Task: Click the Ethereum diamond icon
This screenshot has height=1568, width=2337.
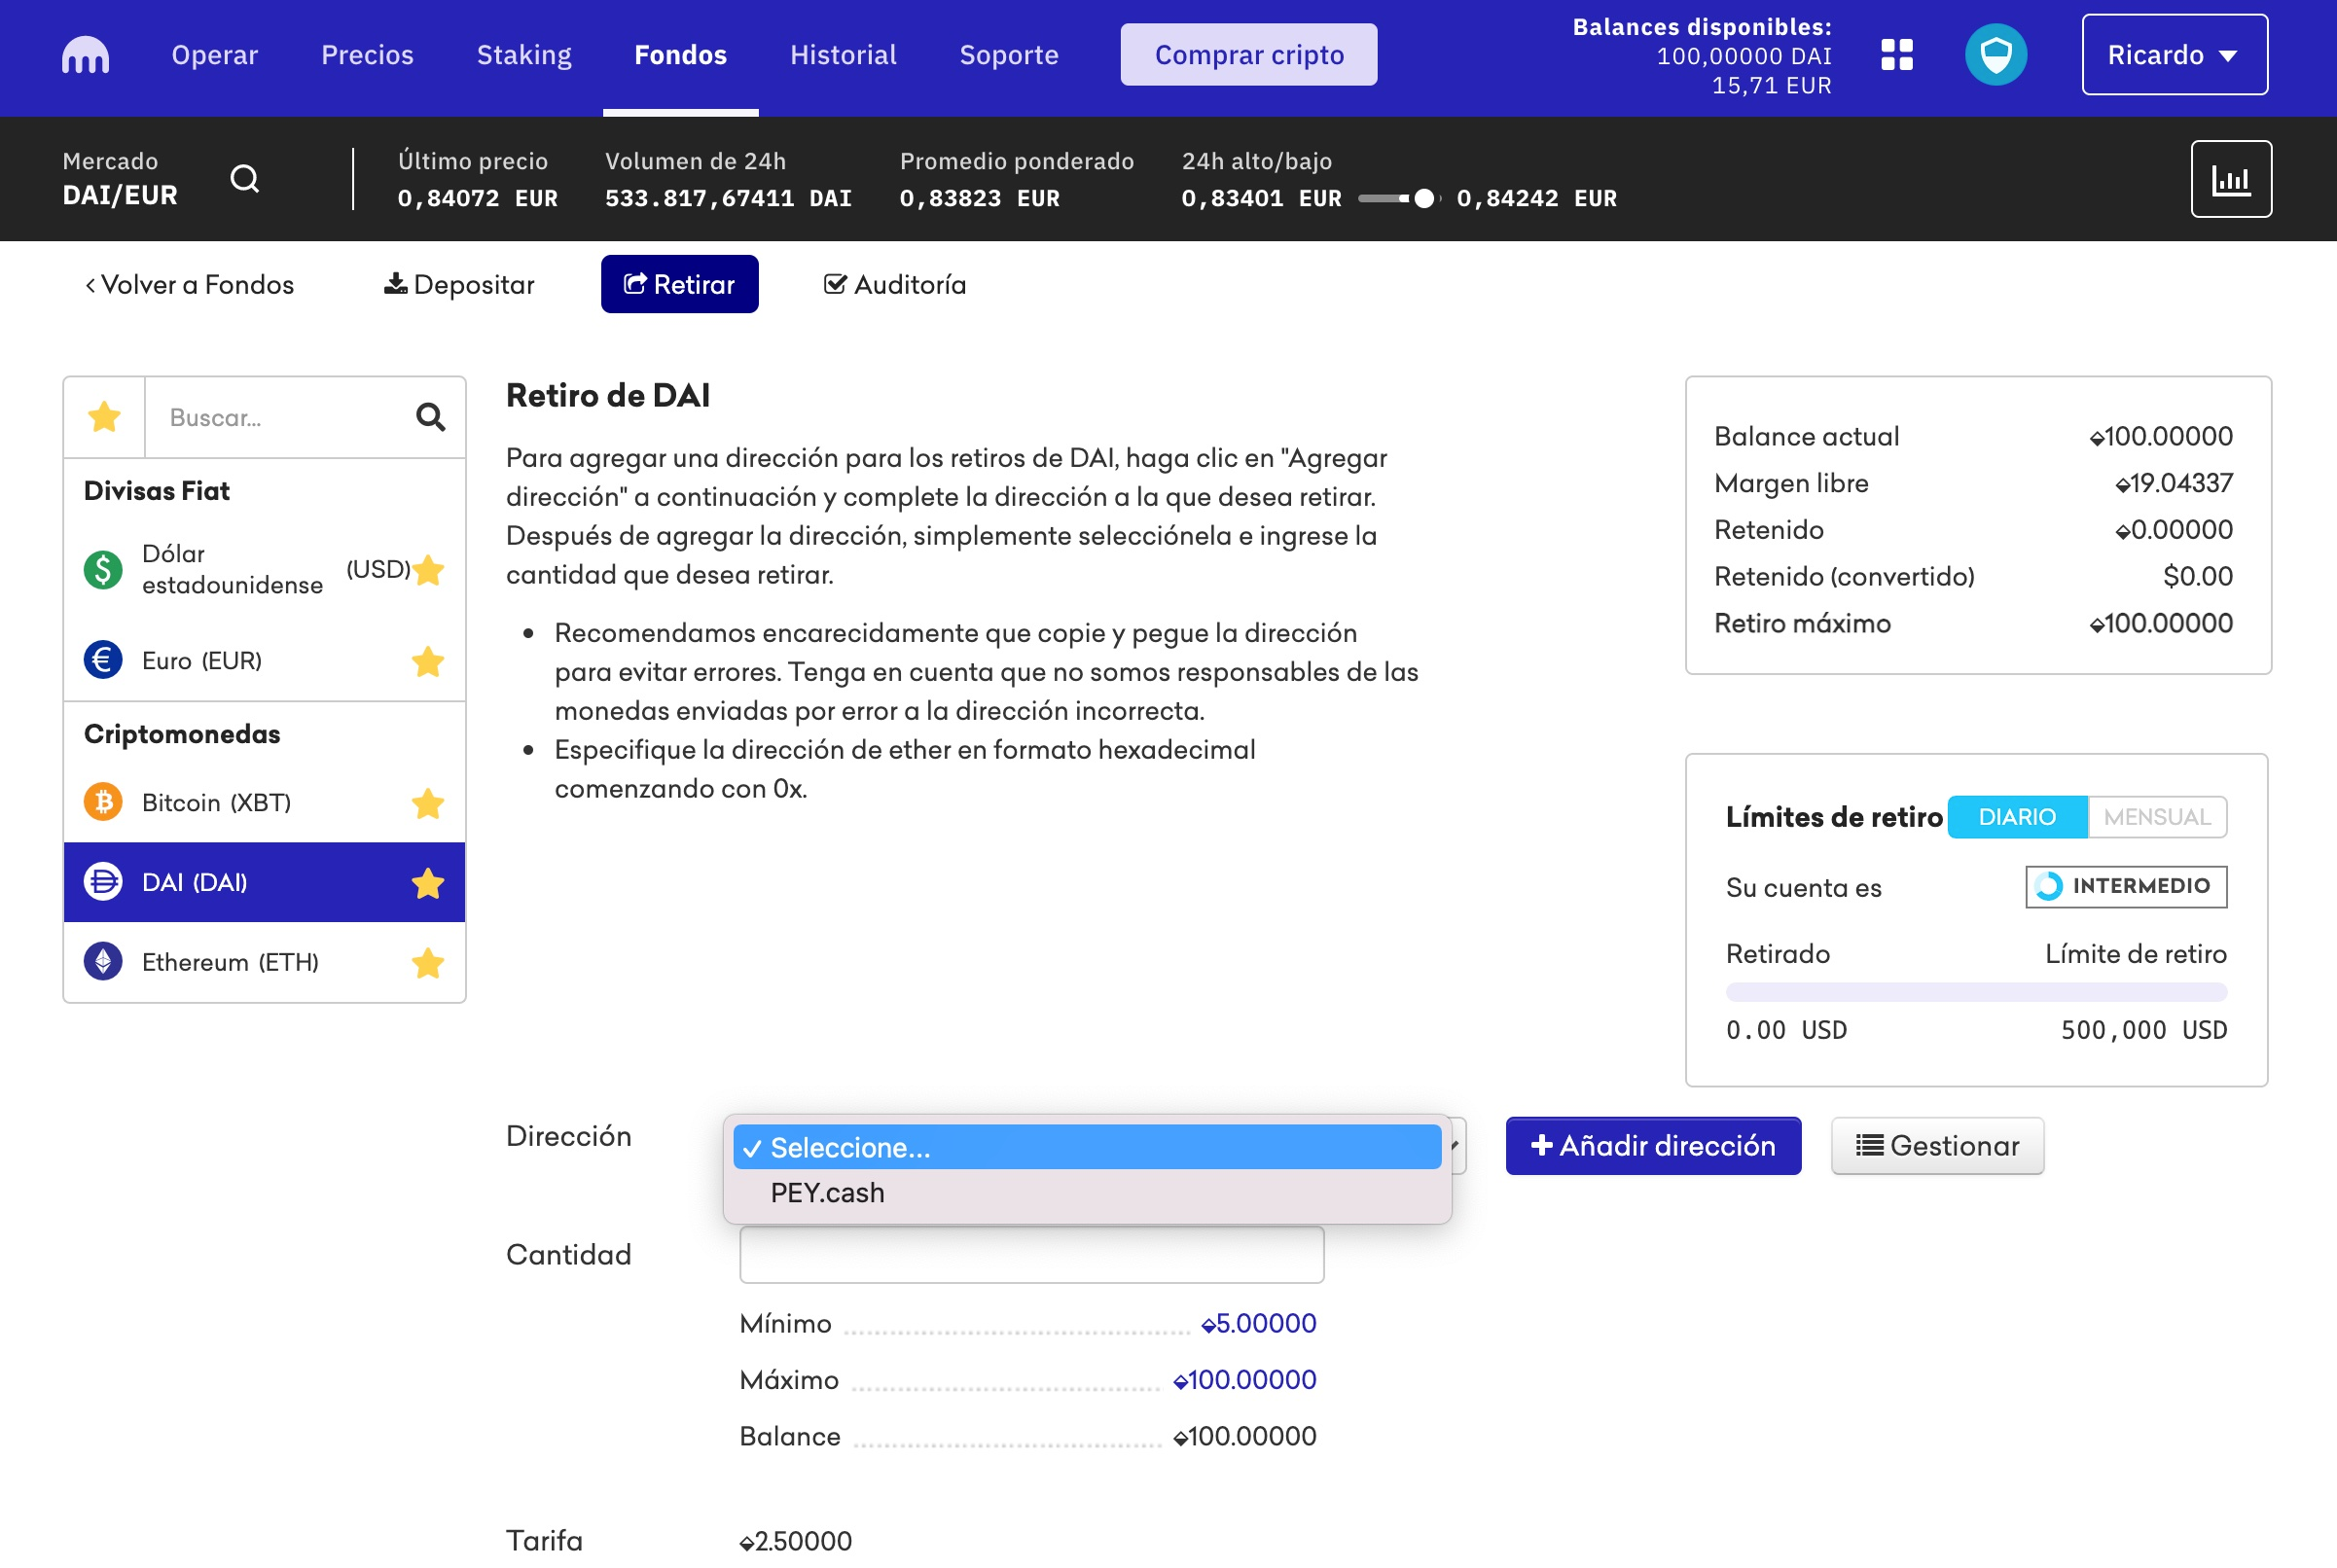Action: pos(103,962)
